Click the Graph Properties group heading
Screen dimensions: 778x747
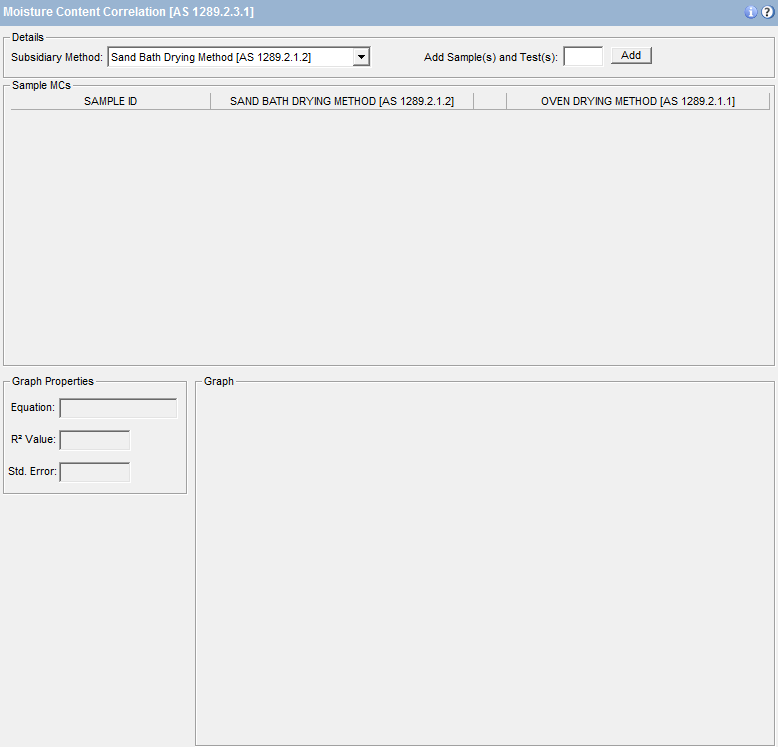coord(53,381)
